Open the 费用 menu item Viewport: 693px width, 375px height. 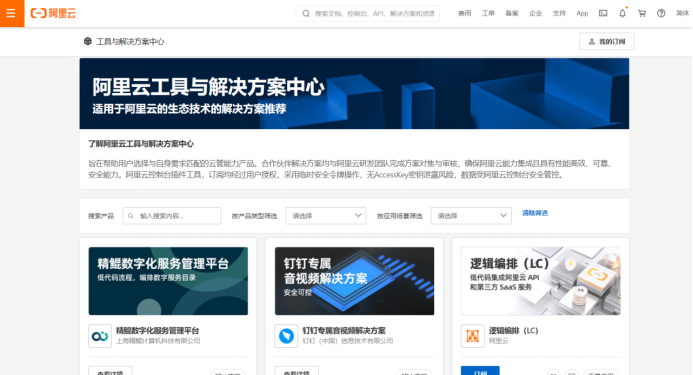tap(465, 13)
